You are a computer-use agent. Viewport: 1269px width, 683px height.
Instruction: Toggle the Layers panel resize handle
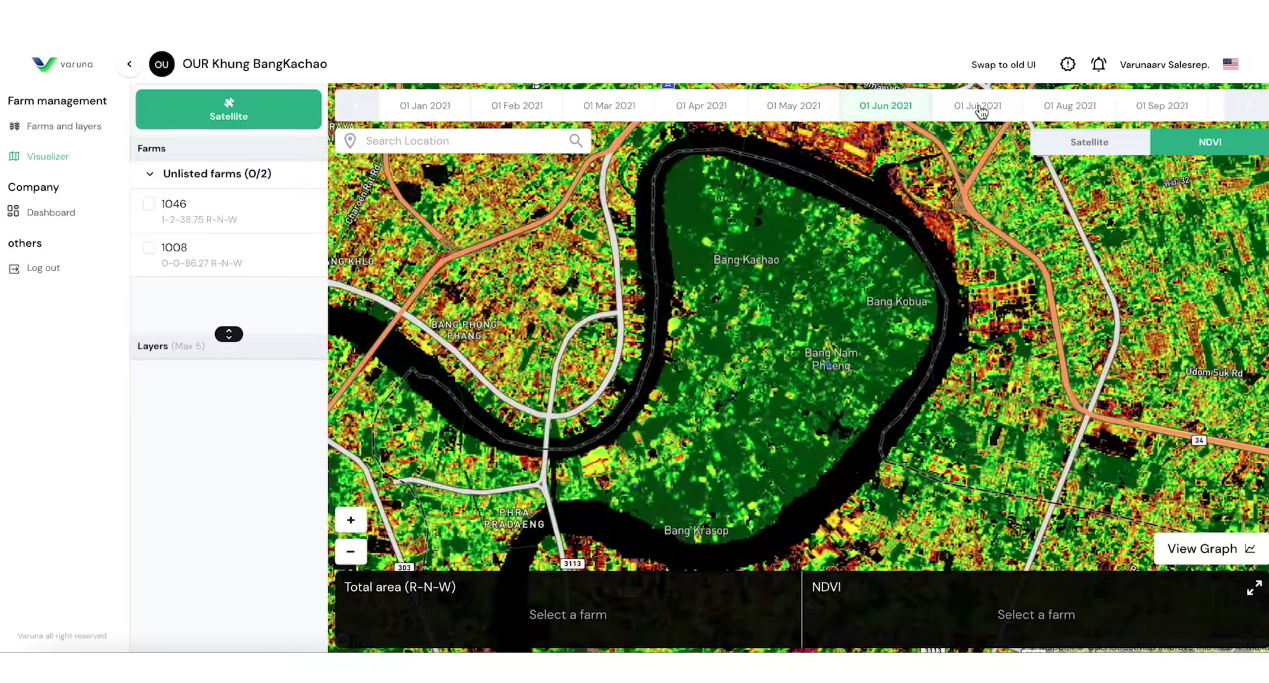tap(229, 334)
